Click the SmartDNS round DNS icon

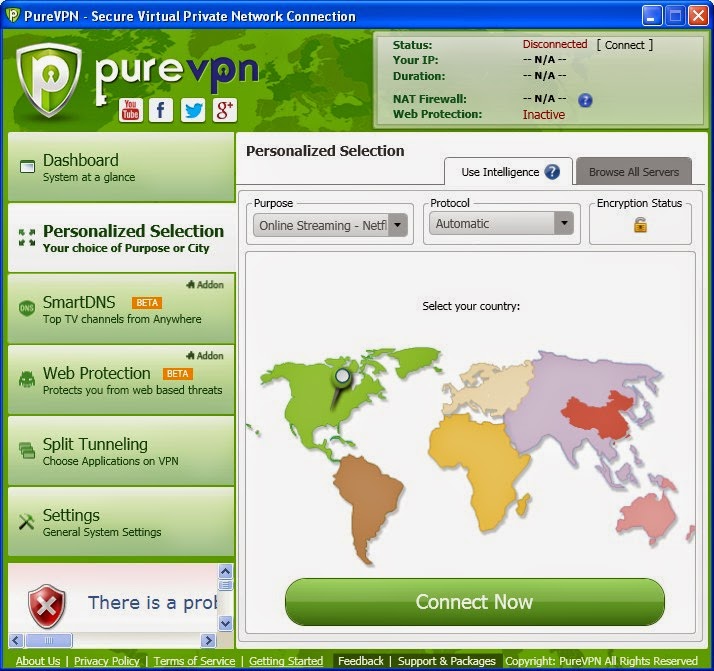tap(27, 308)
